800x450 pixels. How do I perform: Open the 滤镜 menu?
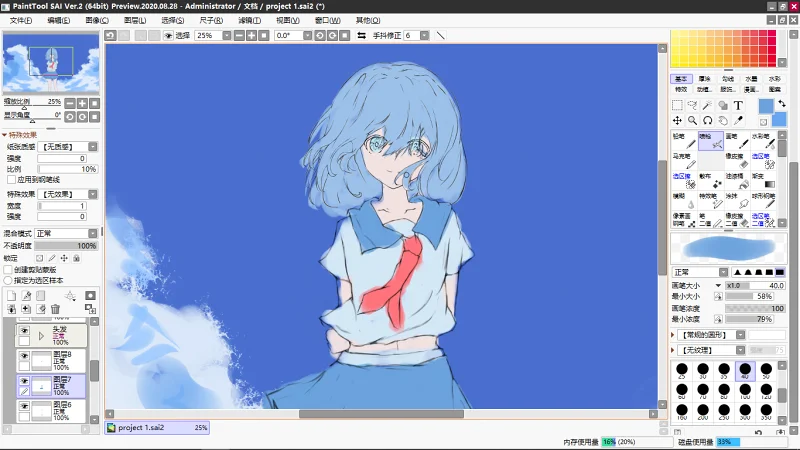(x=249, y=20)
